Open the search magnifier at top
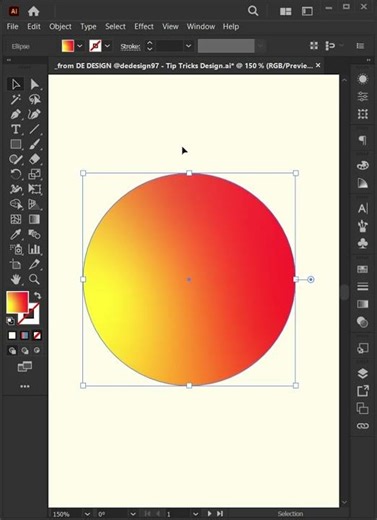377x520 pixels. [253, 11]
